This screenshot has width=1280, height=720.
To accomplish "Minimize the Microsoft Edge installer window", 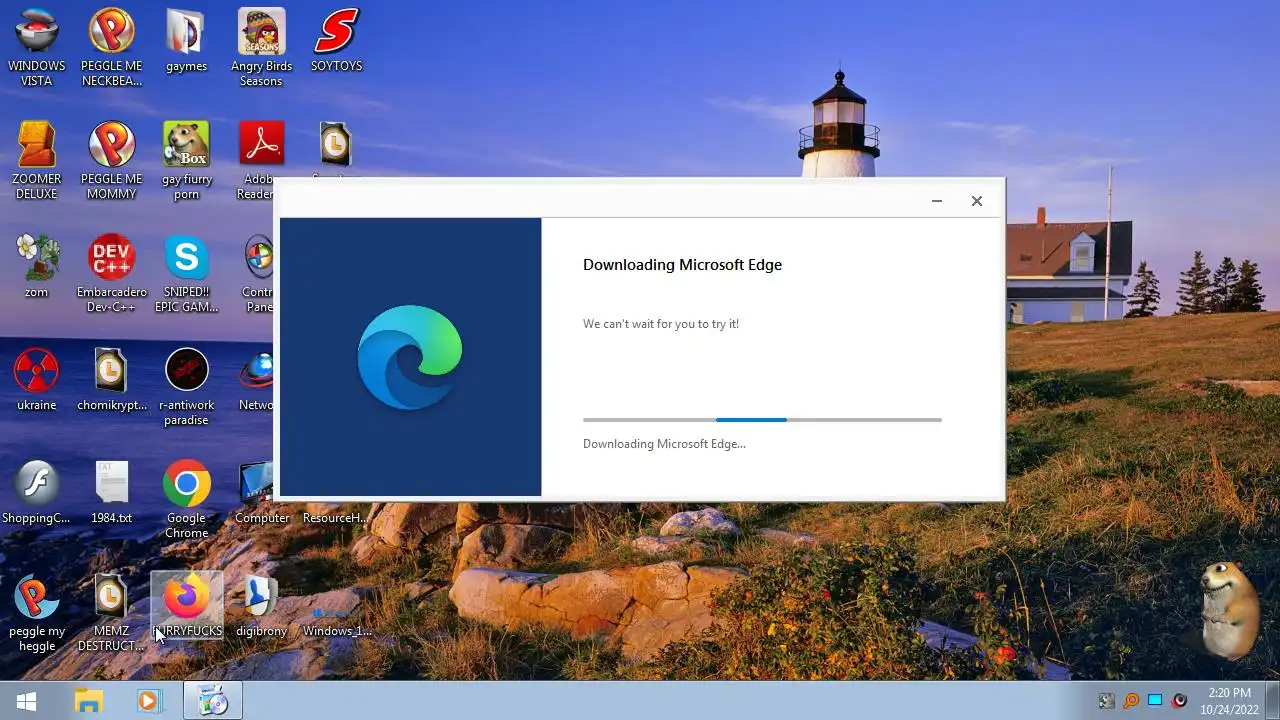I will (937, 201).
